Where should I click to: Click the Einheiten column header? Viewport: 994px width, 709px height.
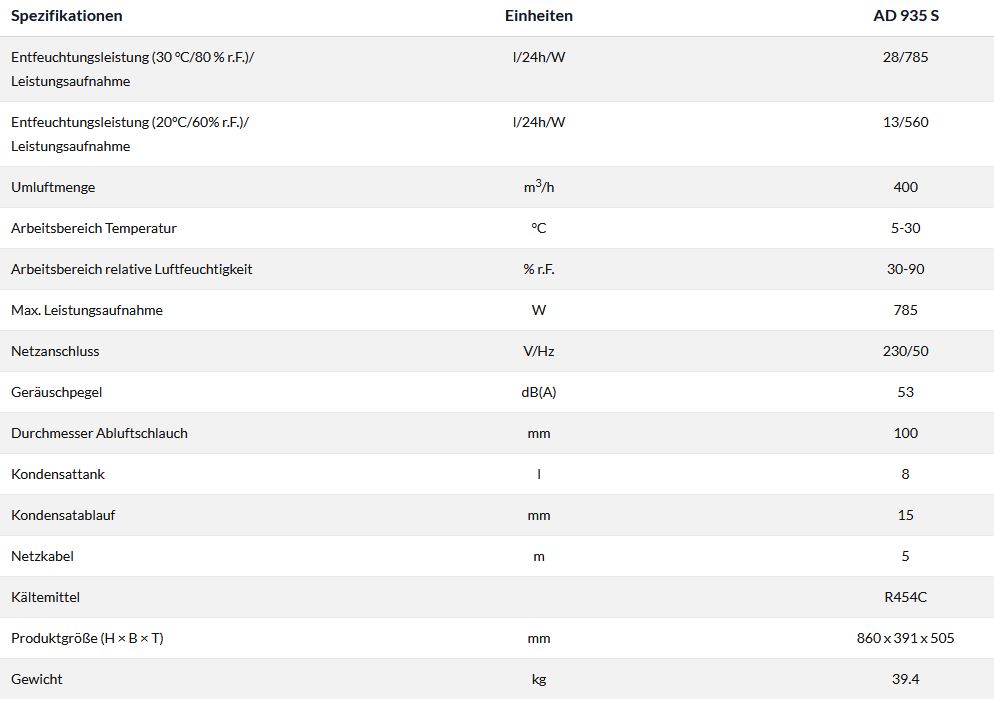pos(539,16)
